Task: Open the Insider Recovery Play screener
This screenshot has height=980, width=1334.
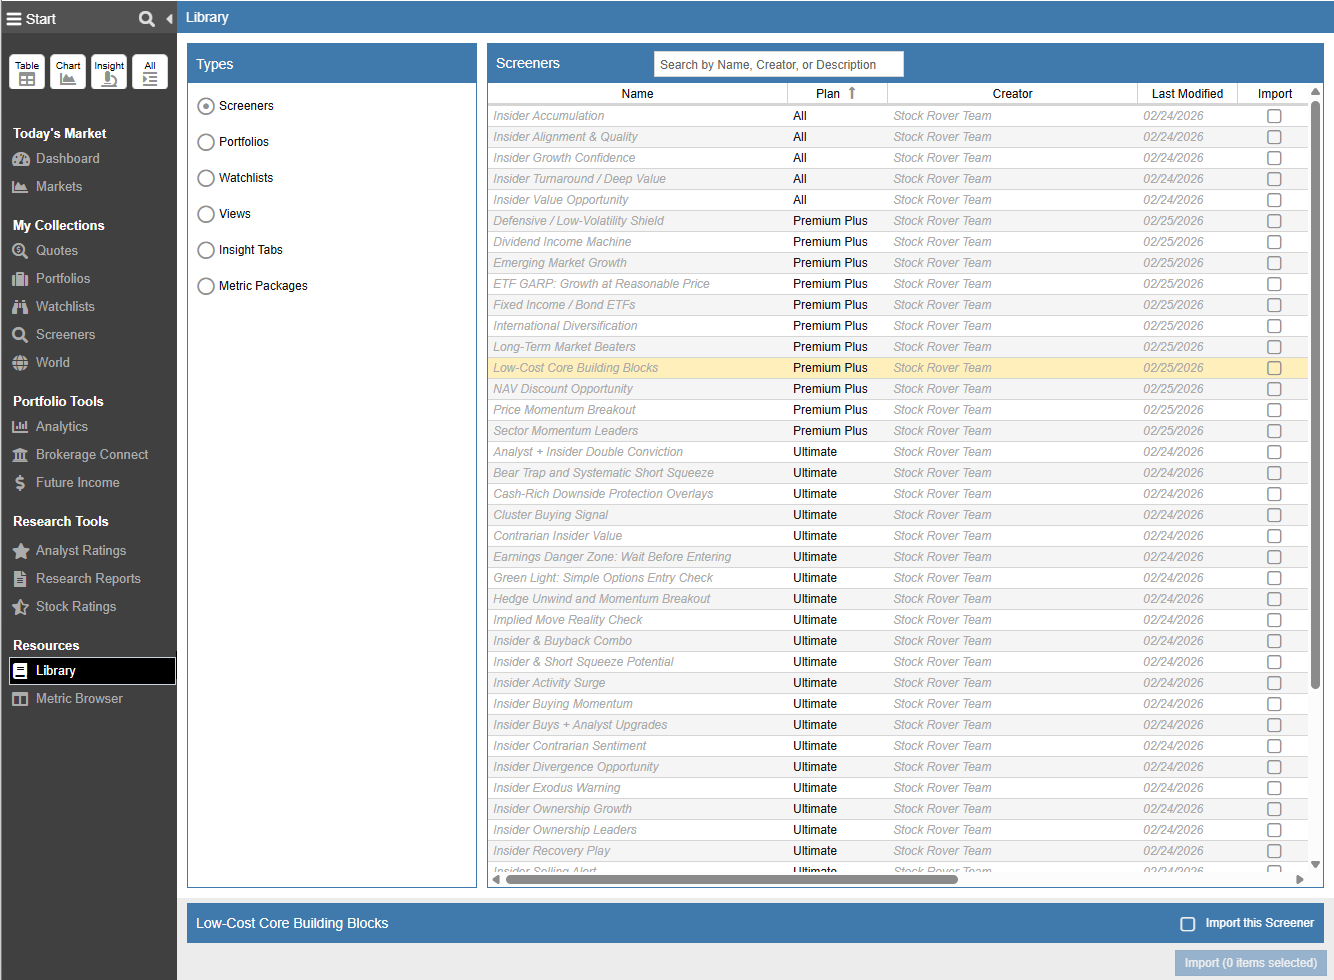Action: pyautogui.click(x=551, y=851)
